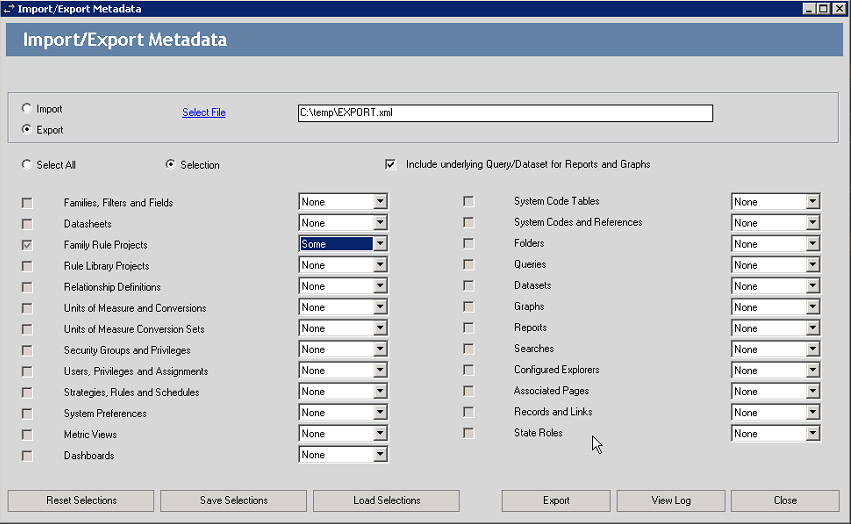Click the title bar application icon
The image size is (851, 524).
click(x=8, y=9)
